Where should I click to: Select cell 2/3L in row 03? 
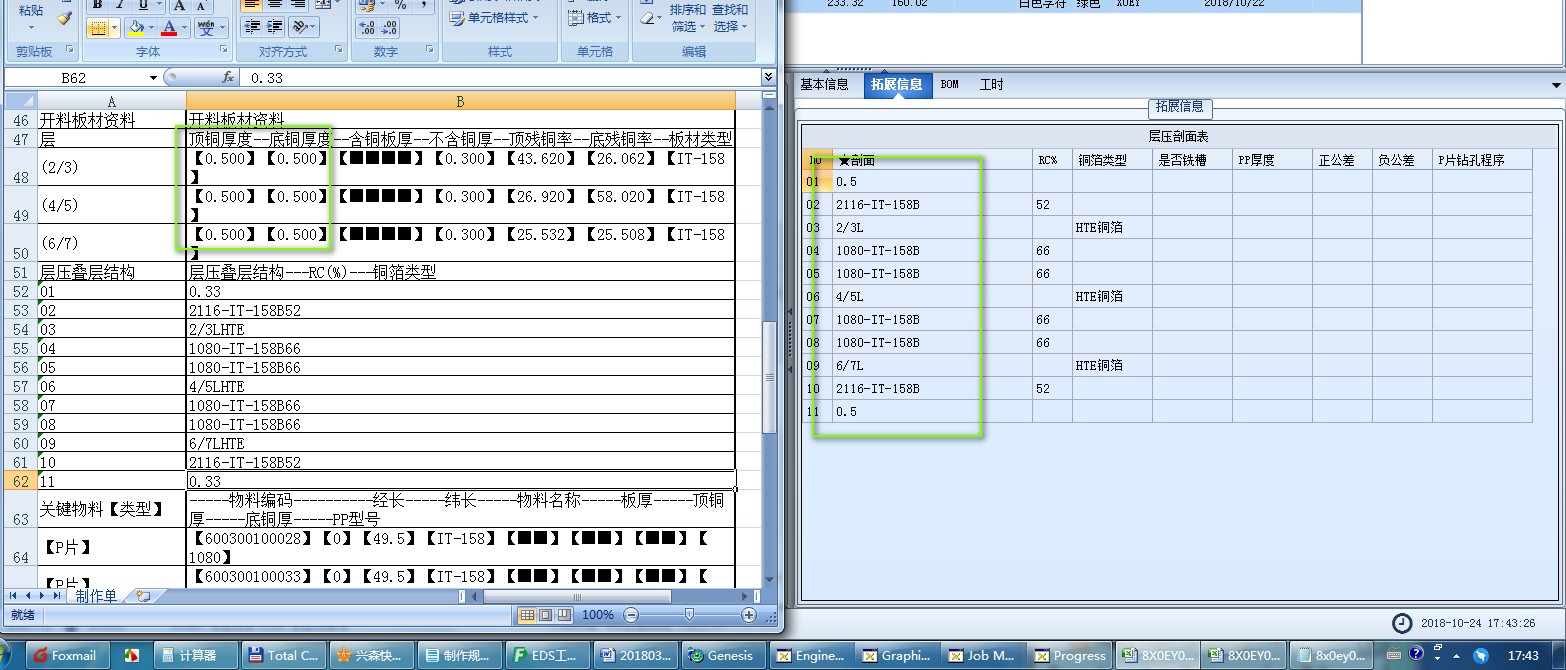point(932,228)
